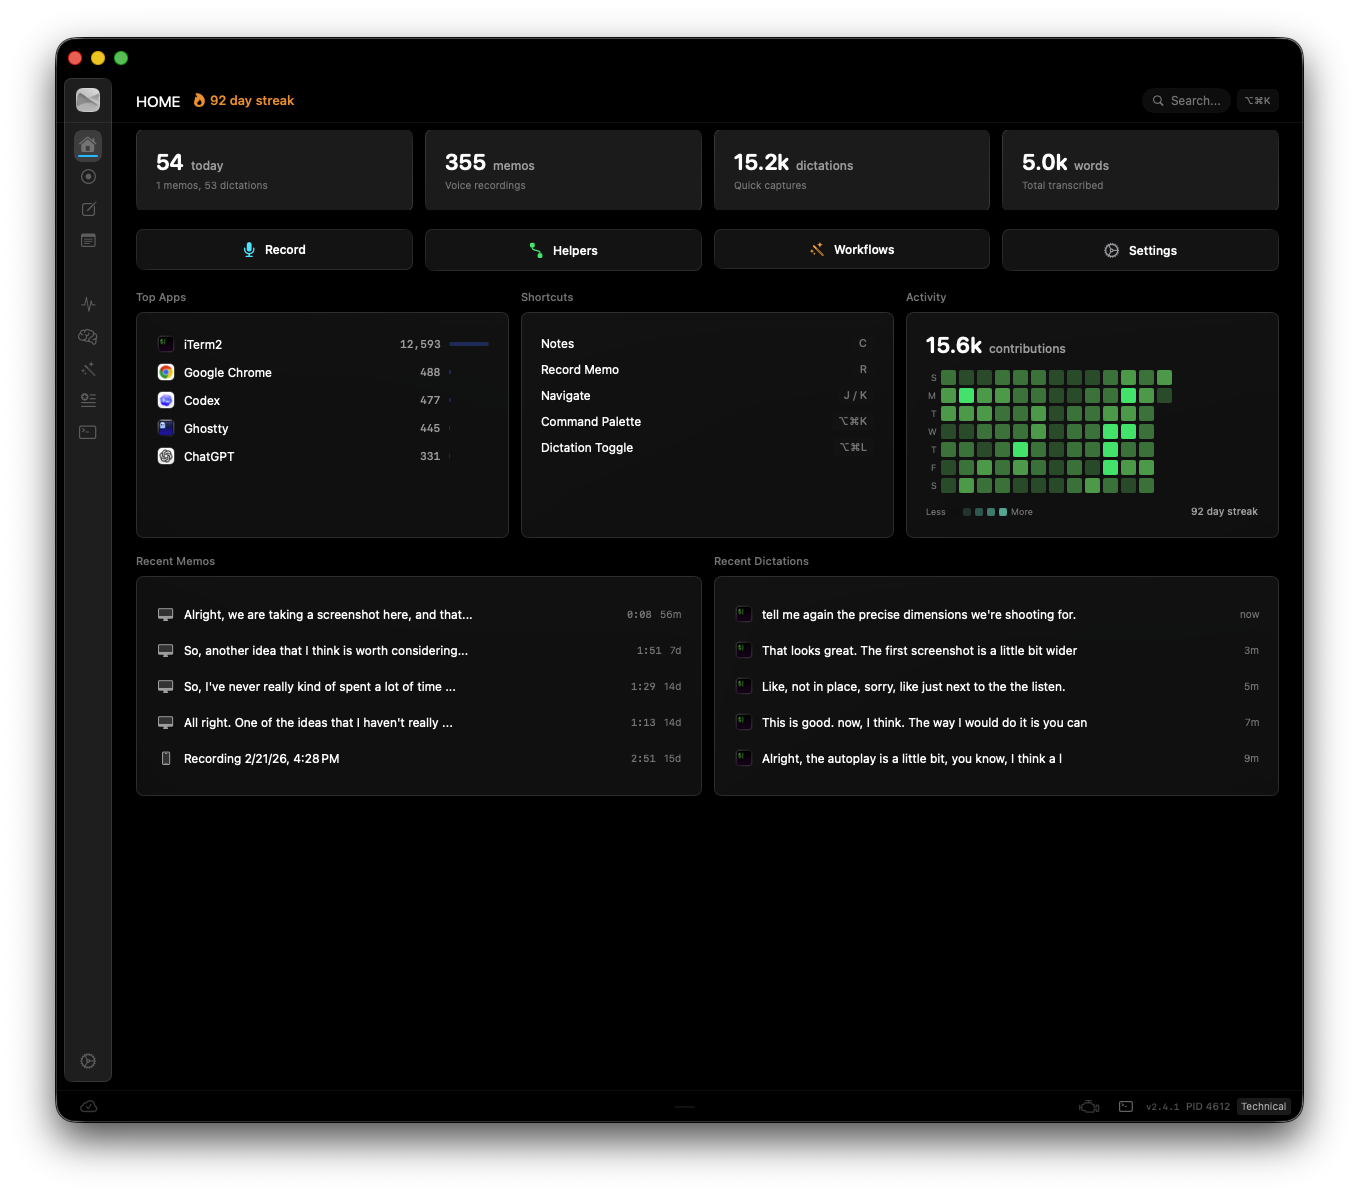Expand the Top Apps panel header
The image size is (1359, 1196).
pos(161,297)
